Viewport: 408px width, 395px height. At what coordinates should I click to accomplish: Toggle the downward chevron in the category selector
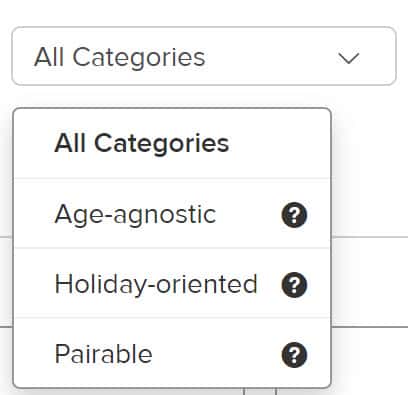tap(349, 58)
